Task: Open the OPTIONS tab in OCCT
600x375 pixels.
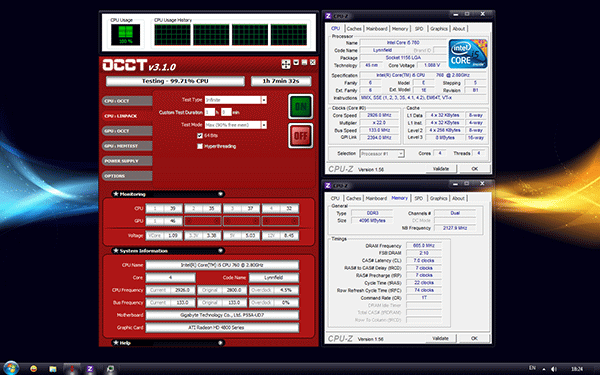Action: point(127,176)
